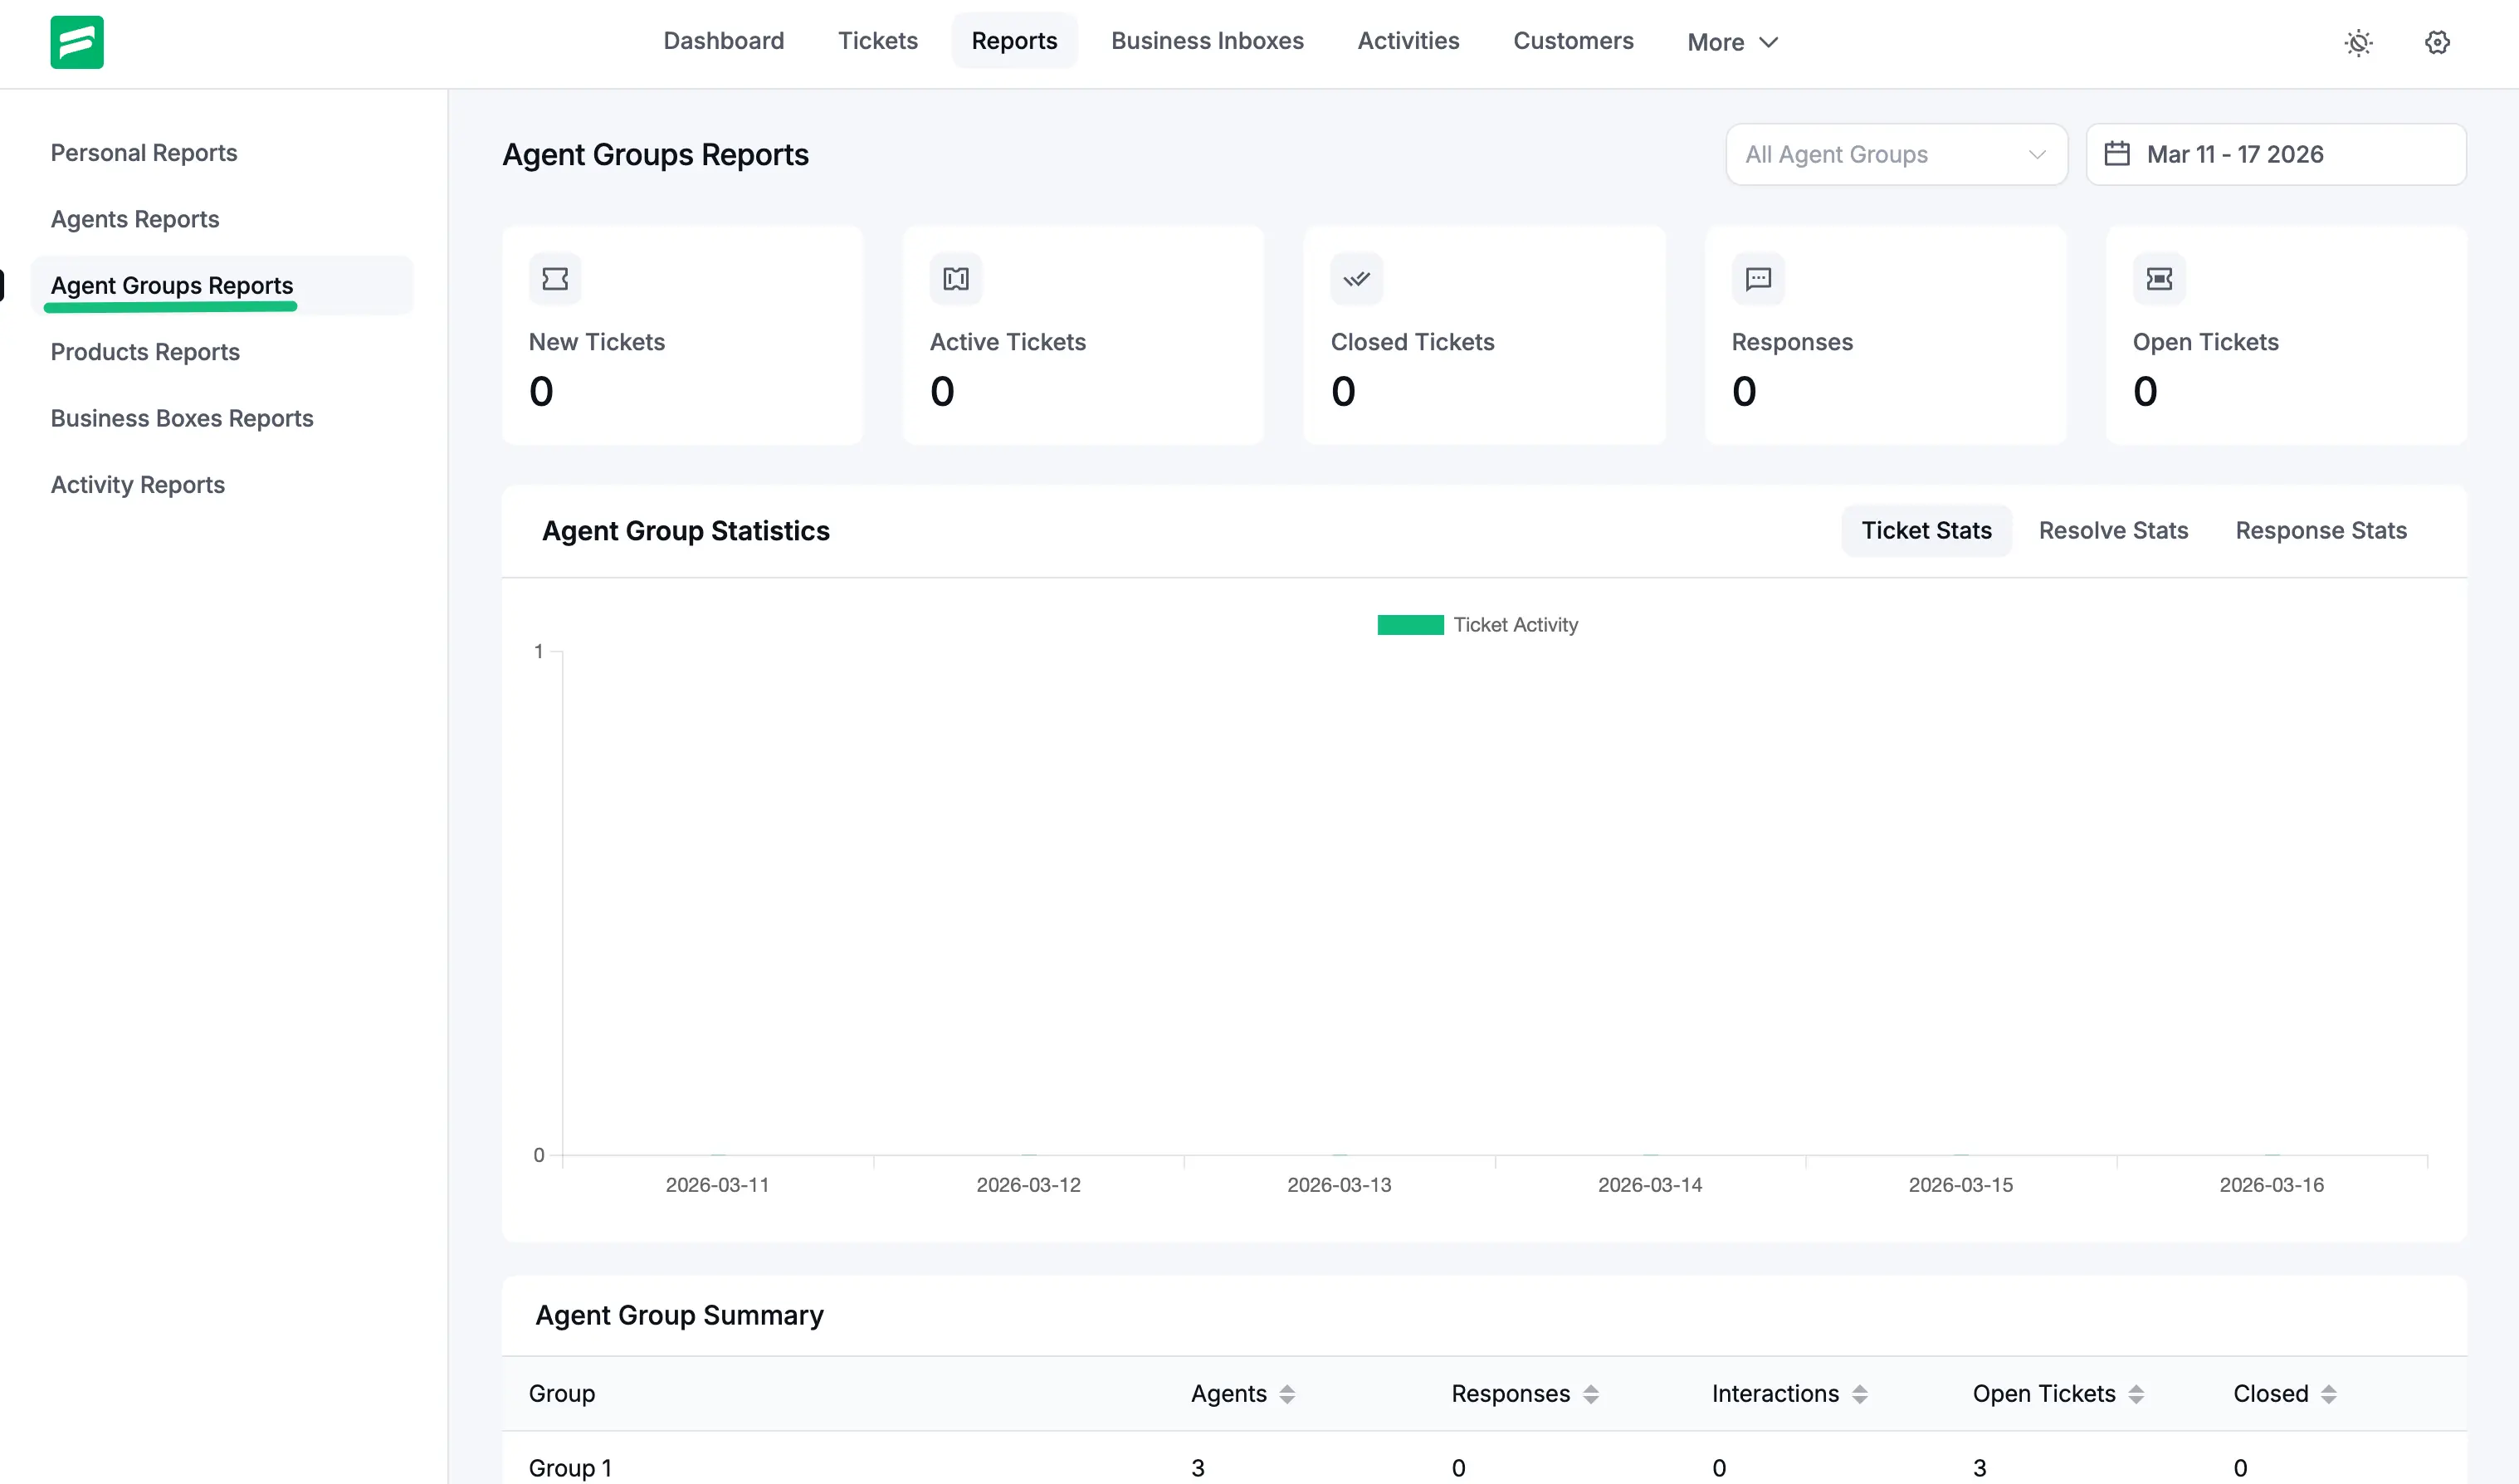This screenshot has height=1484, width=2519.
Task: Click the Responses chat bubble icon
Action: click(1757, 279)
